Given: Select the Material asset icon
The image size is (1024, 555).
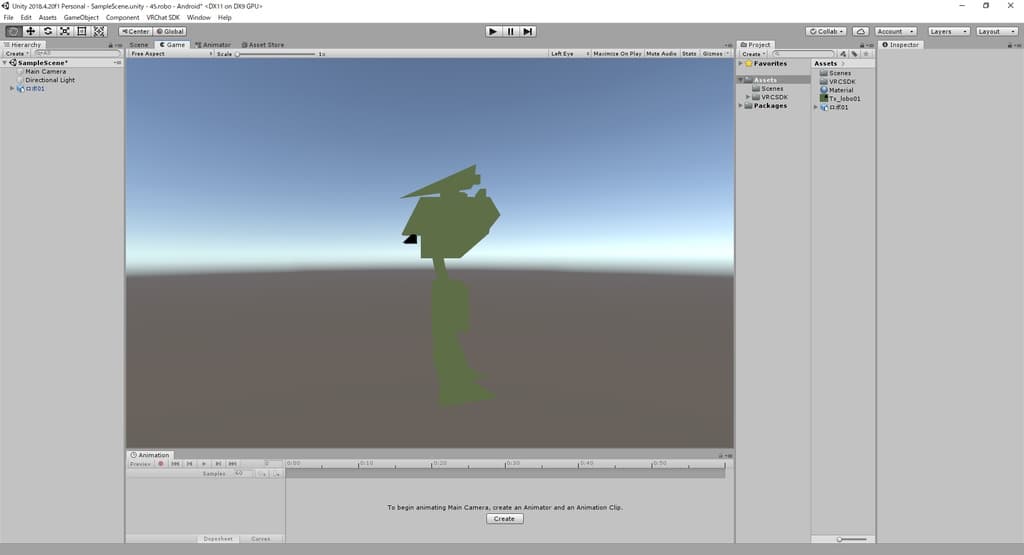Looking at the screenshot, I should 824,90.
